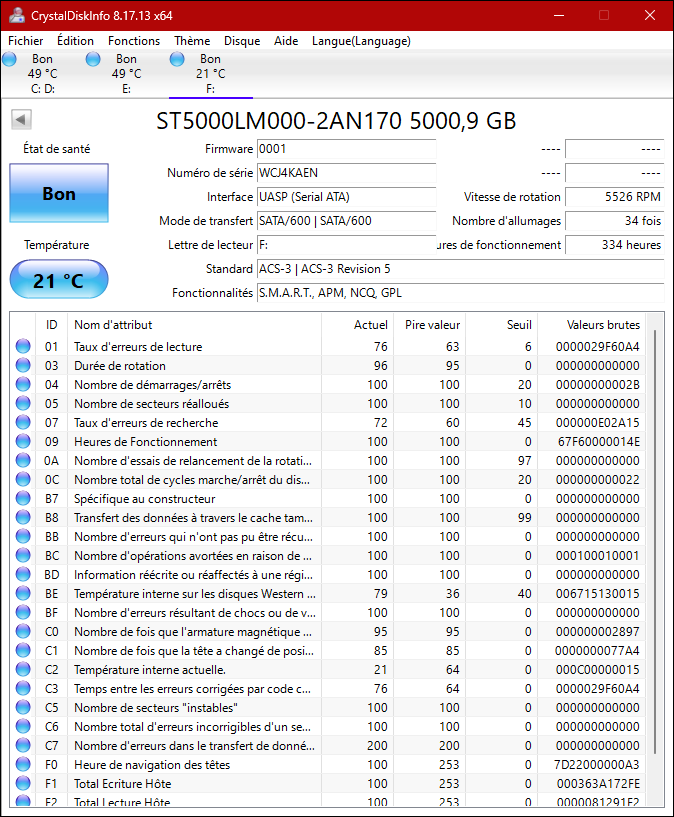Viewport: 674px width, 817px height.
Task: Click status orb for attribute 05 reallocated sectors
Action: (x=23, y=404)
